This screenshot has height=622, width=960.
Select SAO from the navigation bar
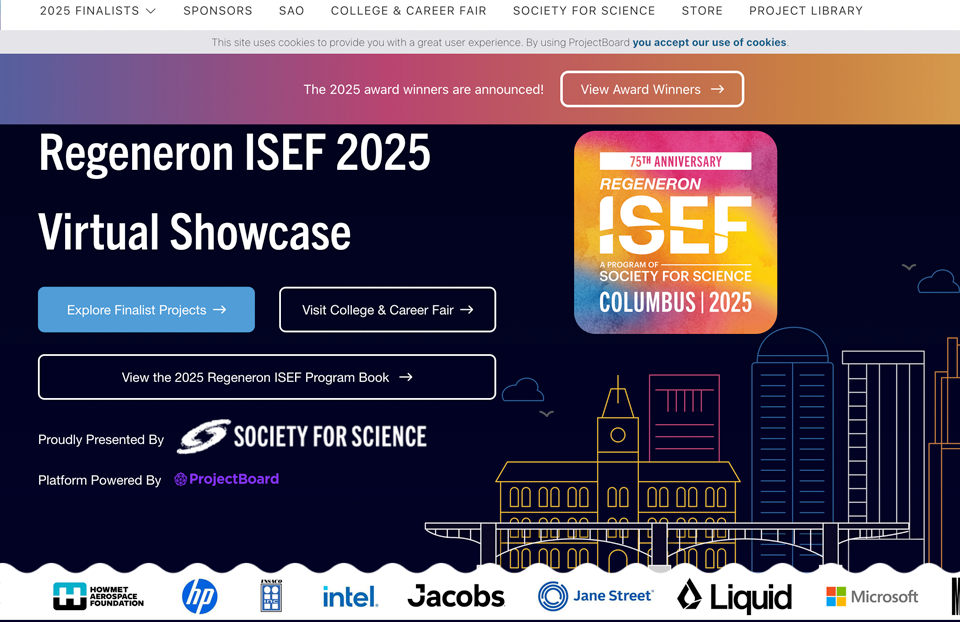coord(291,11)
